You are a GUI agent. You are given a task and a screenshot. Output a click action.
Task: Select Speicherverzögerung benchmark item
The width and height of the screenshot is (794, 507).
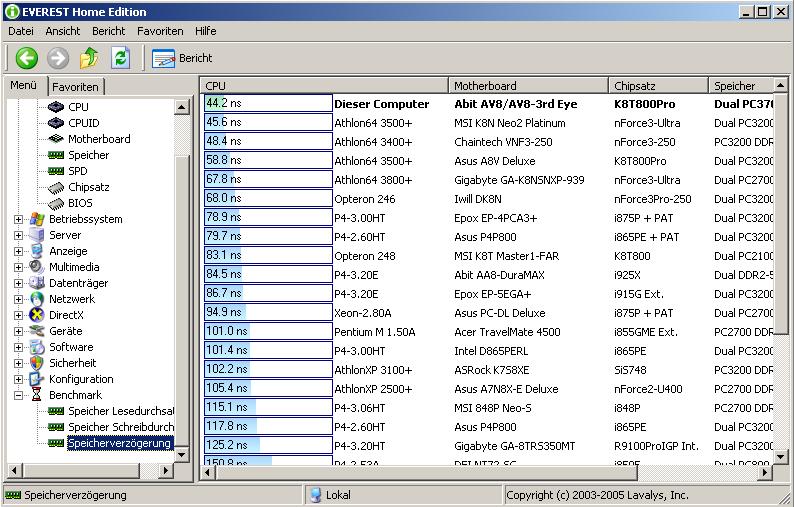(120, 443)
